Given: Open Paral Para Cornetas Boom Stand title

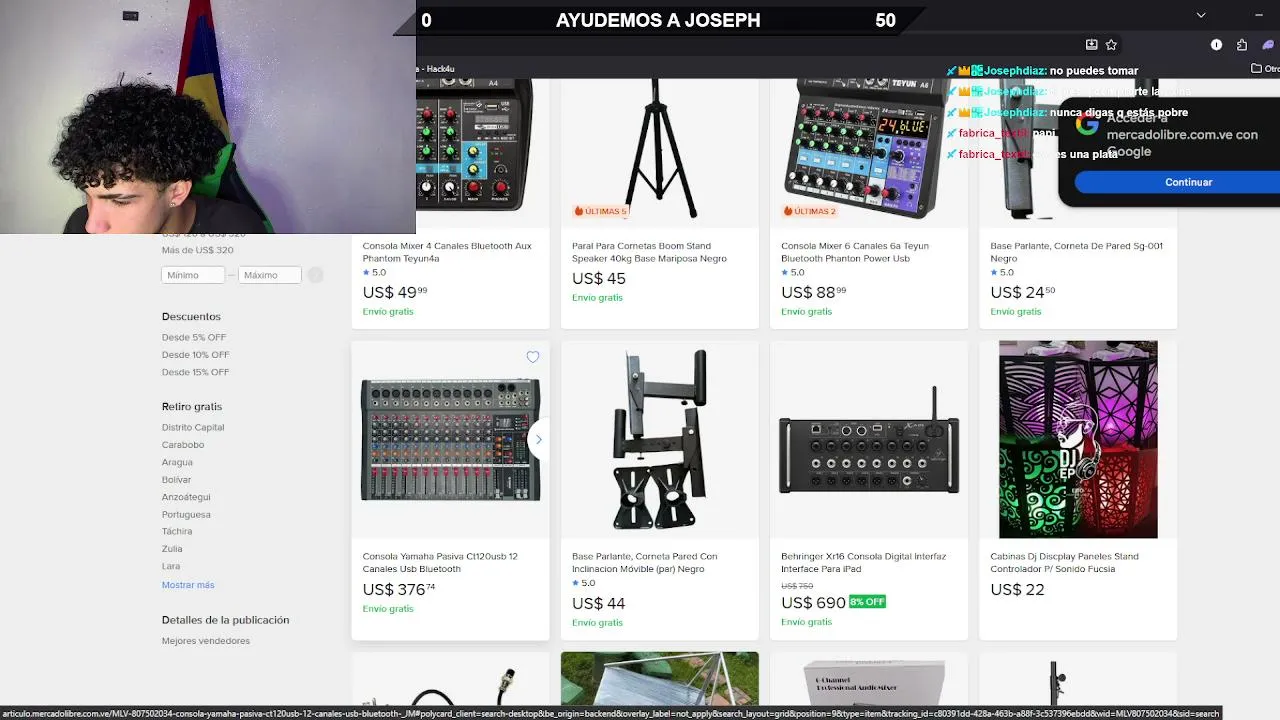Looking at the screenshot, I should coord(649,252).
